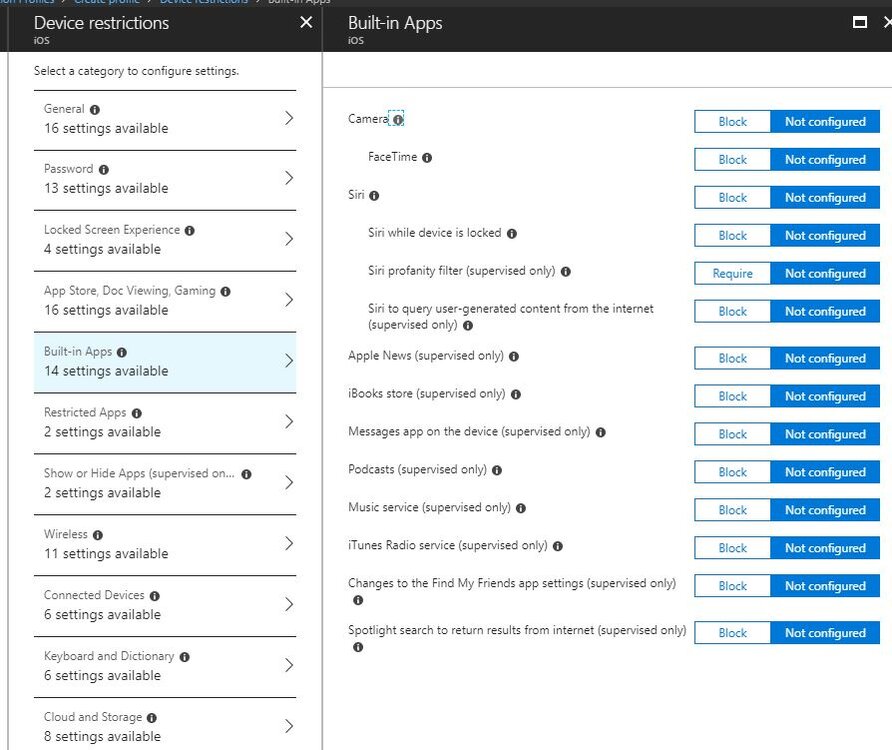Screen dimensions: 892x750
Task: Expand Built-in Apps chevron
Action: [289, 361]
